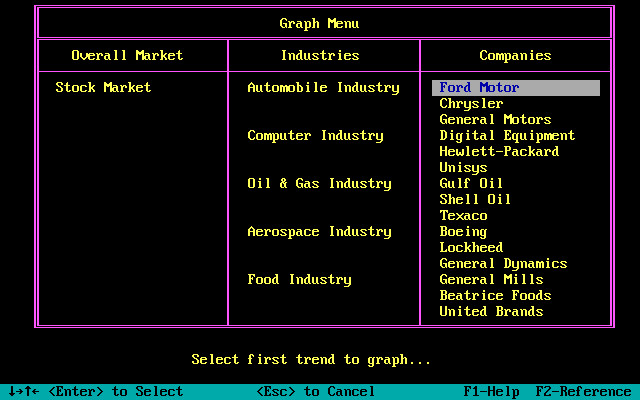Click the Graph Menu title
640x400 pixels.
[x=319, y=24]
